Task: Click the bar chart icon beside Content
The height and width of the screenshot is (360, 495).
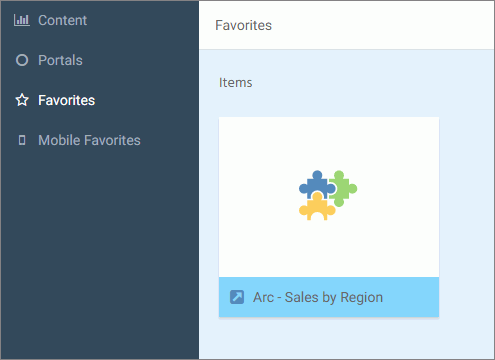Action: (22, 20)
